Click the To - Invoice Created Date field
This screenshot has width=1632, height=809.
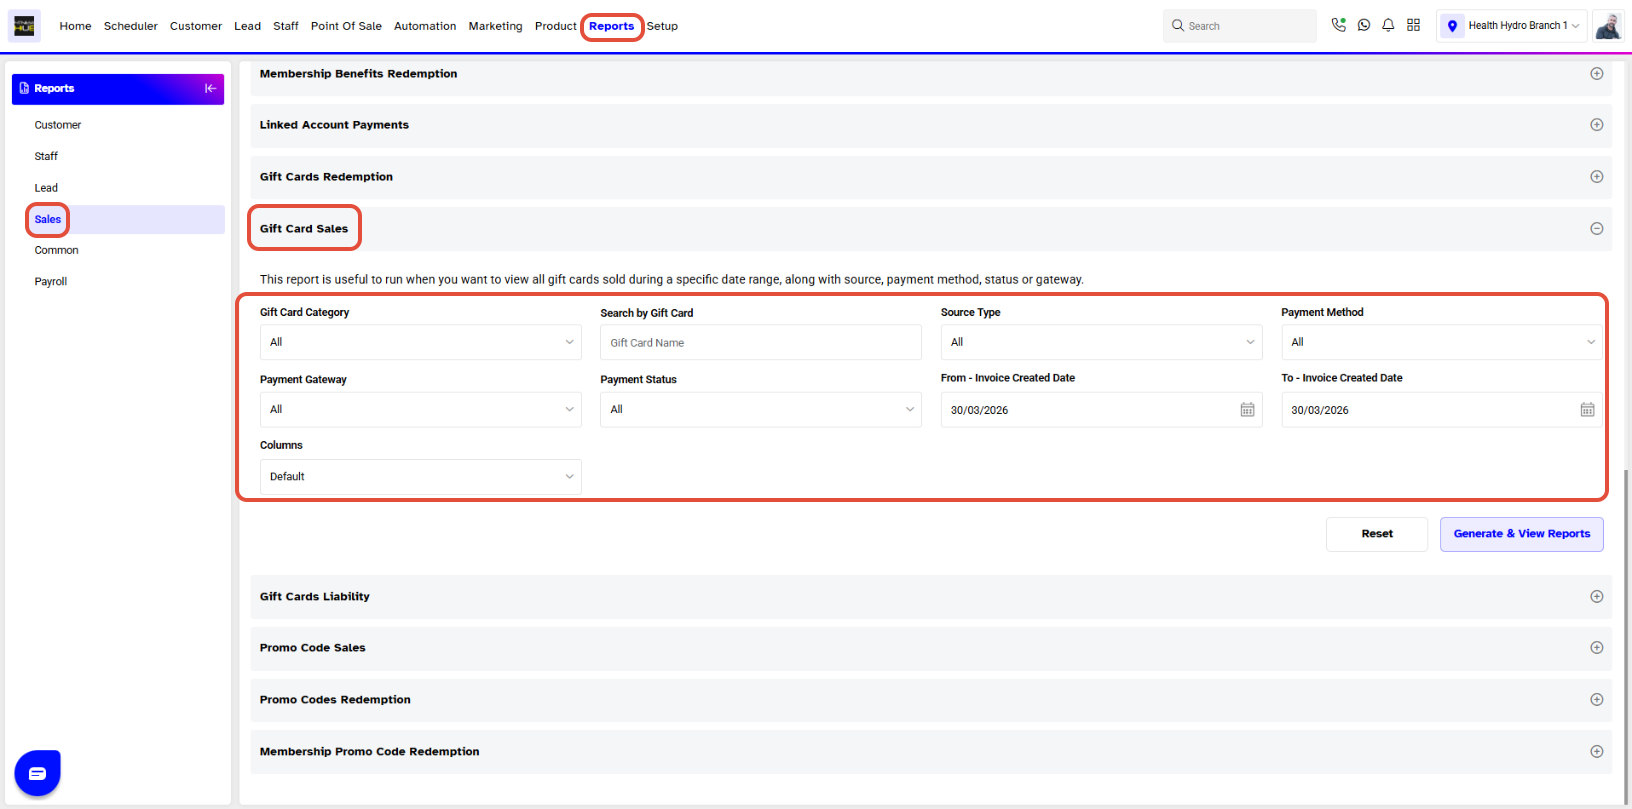(1442, 410)
